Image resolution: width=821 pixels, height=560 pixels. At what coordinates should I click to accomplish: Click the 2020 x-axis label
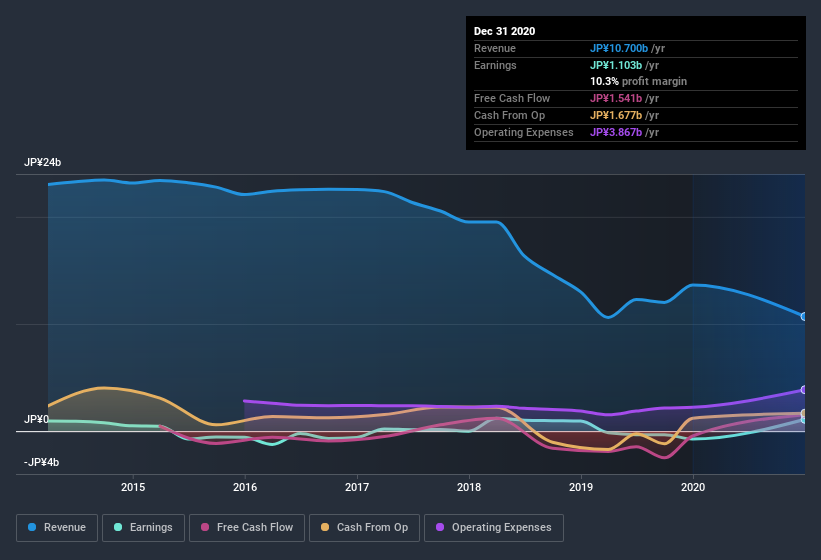pos(693,487)
